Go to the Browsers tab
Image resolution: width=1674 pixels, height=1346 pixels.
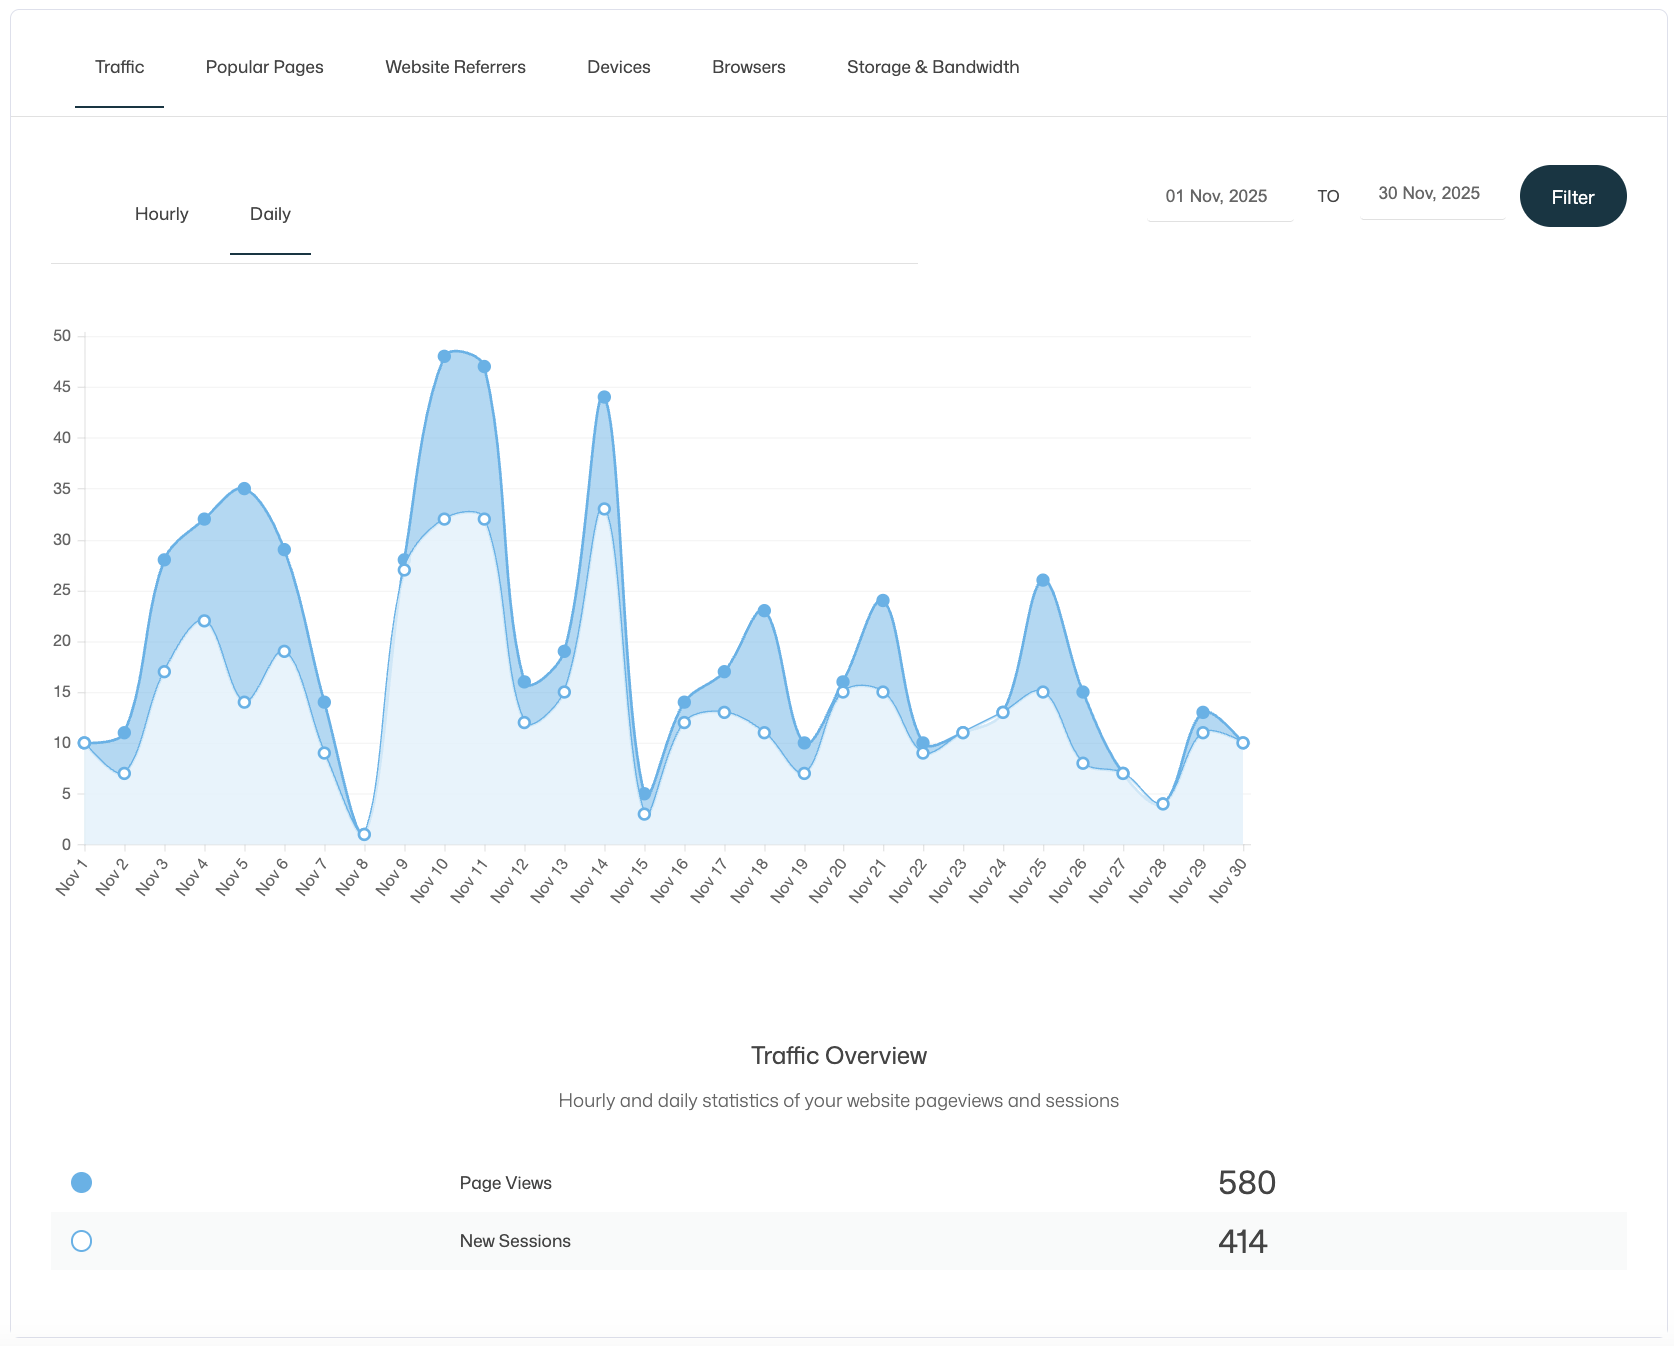(748, 67)
